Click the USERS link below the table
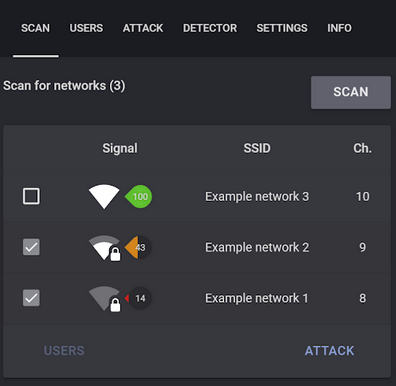 pyautogui.click(x=64, y=351)
